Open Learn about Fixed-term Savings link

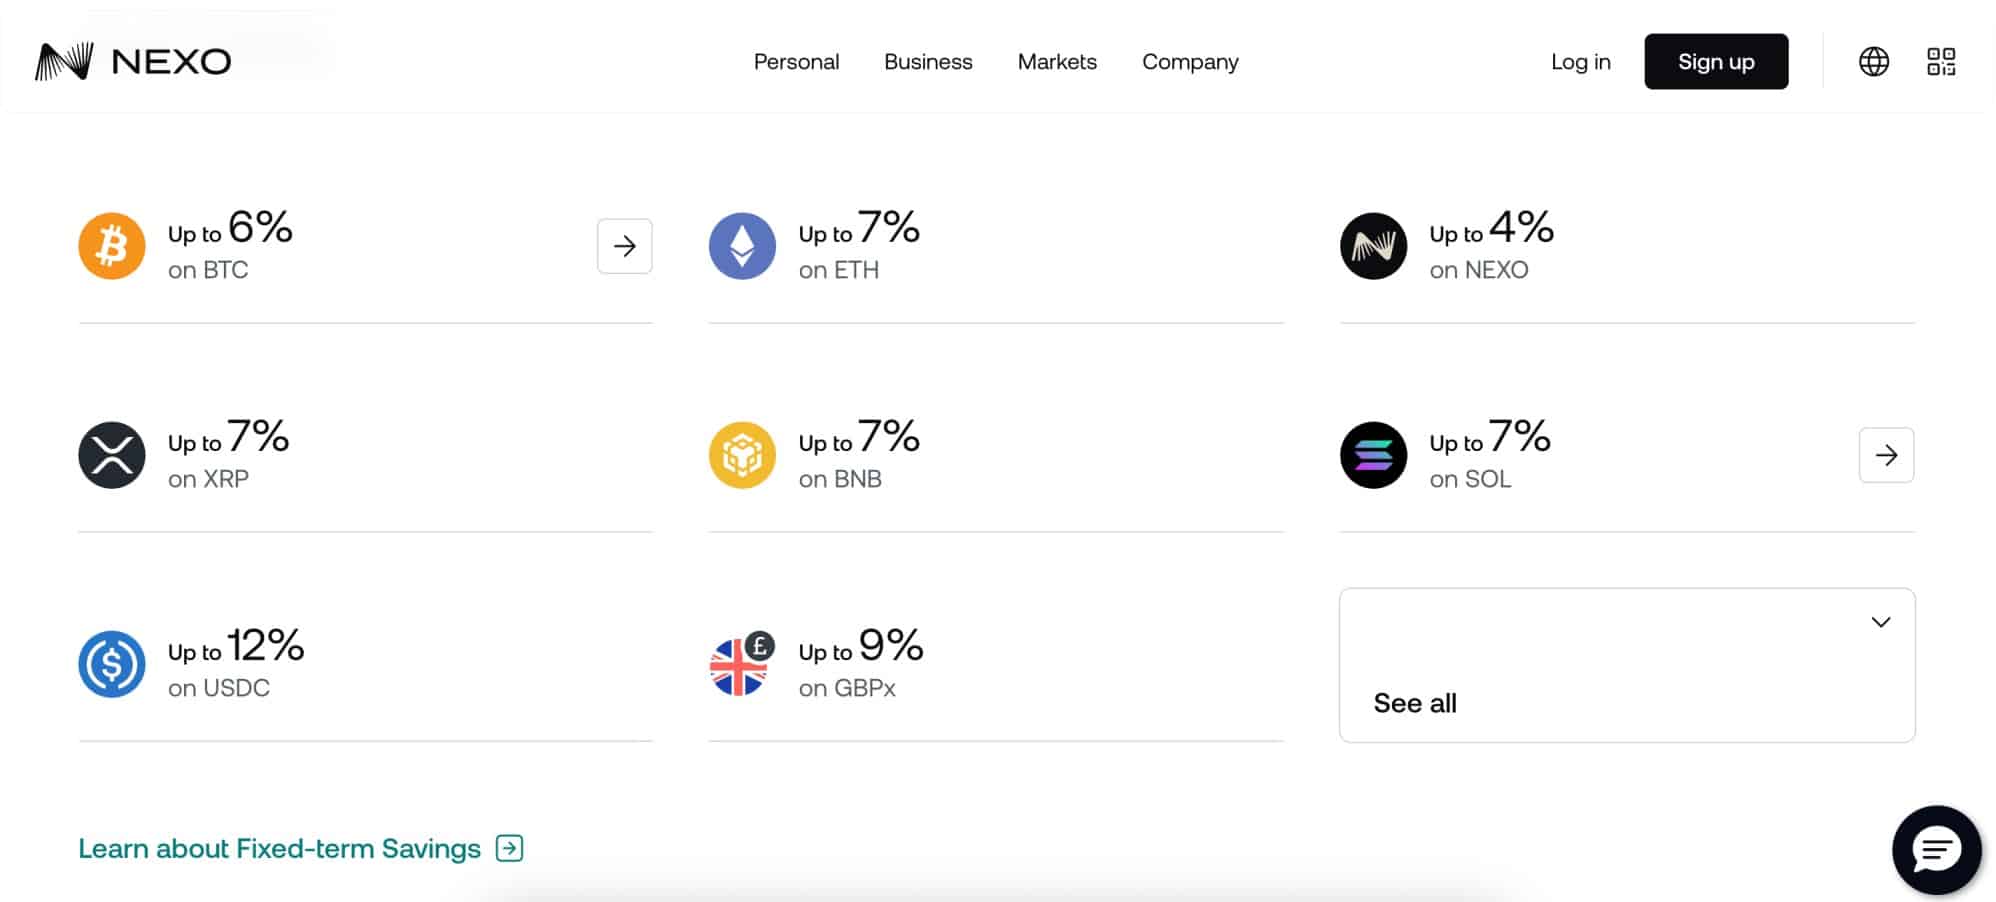click(279, 848)
